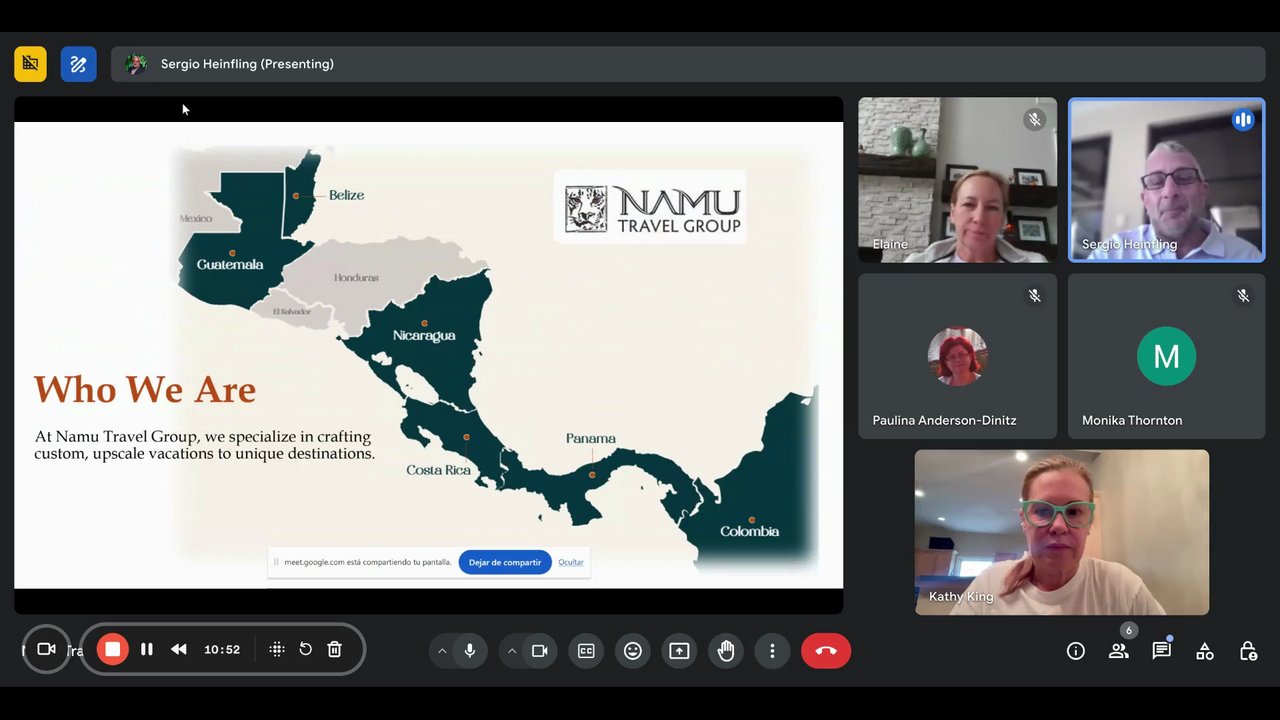Click muted mic icon on Monika's tile
Image resolution: width=1280 pixels, height=720 pixels.
pos(1243,296)
